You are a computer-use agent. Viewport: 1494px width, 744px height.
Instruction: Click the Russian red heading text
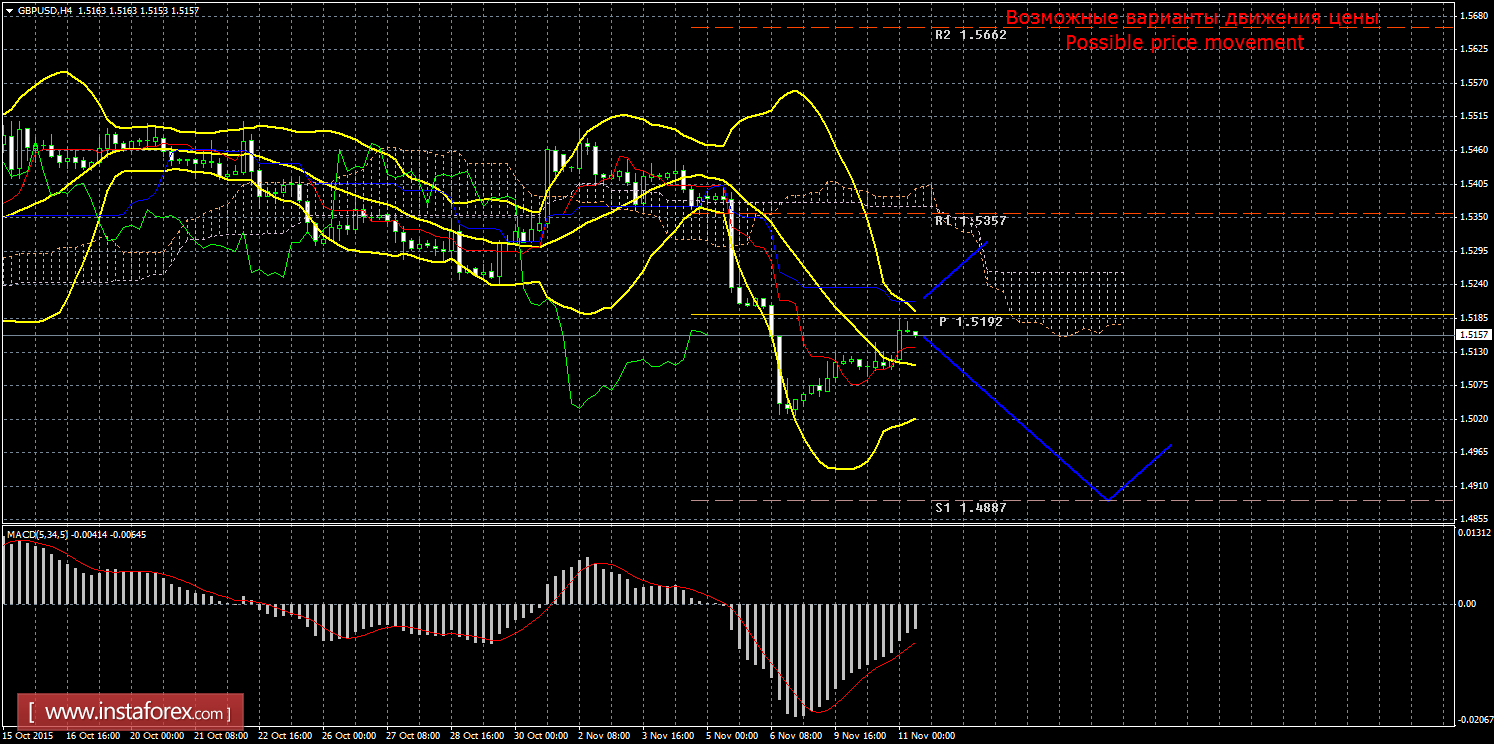point(1192,18)
